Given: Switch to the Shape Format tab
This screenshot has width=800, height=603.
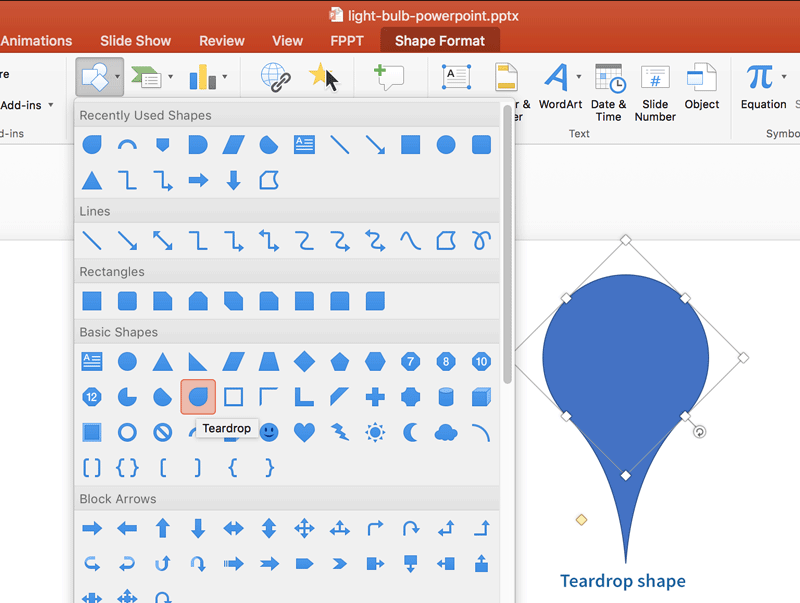Looking at the screenshot, I should pyautogui.click(x=439, y=40).
